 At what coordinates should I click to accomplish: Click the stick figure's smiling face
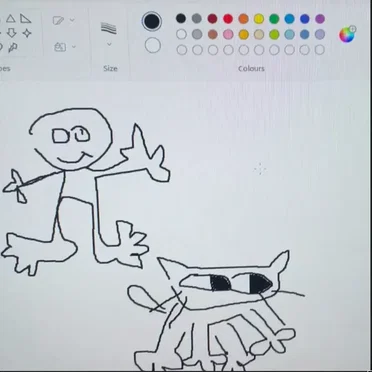(72, 138)
